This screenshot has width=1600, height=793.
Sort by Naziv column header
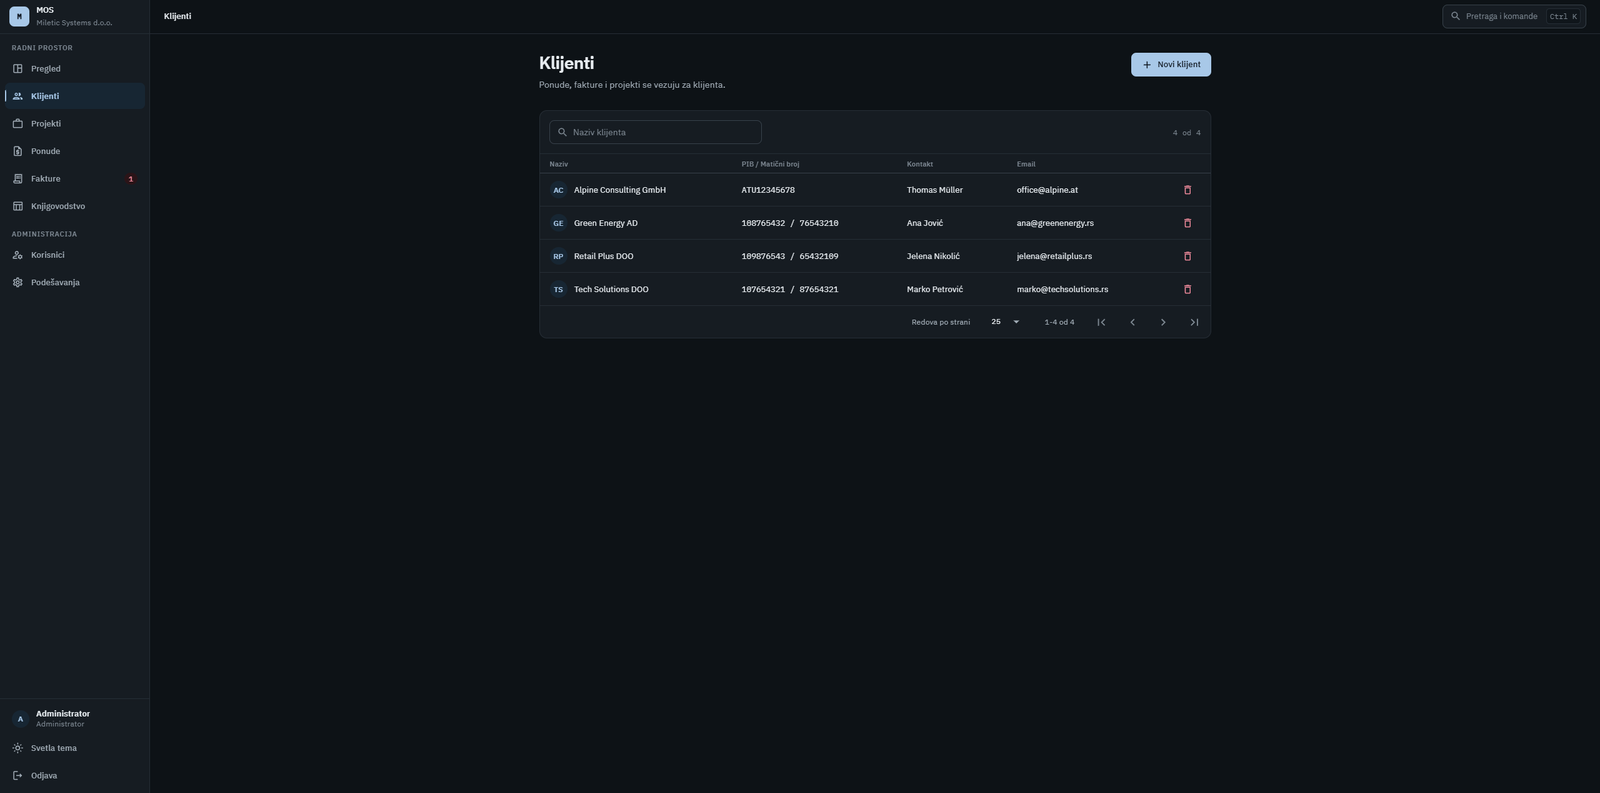(559, 164)
